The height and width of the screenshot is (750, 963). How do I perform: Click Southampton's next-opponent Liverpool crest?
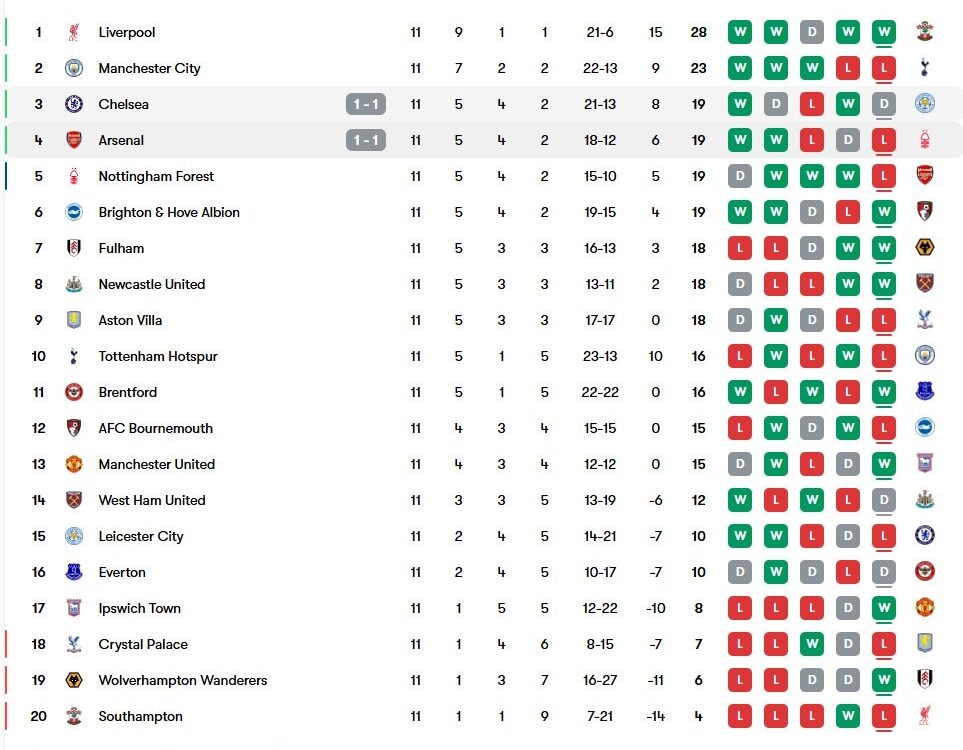(x=924, y=716)
